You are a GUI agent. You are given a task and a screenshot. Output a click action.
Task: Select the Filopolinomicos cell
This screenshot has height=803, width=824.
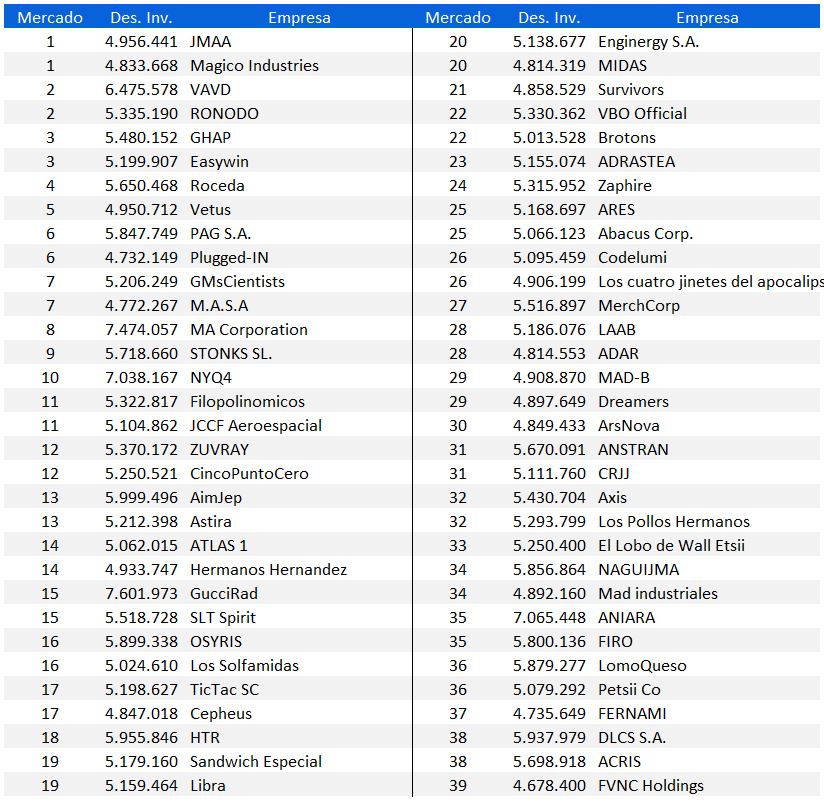[248, 402]
